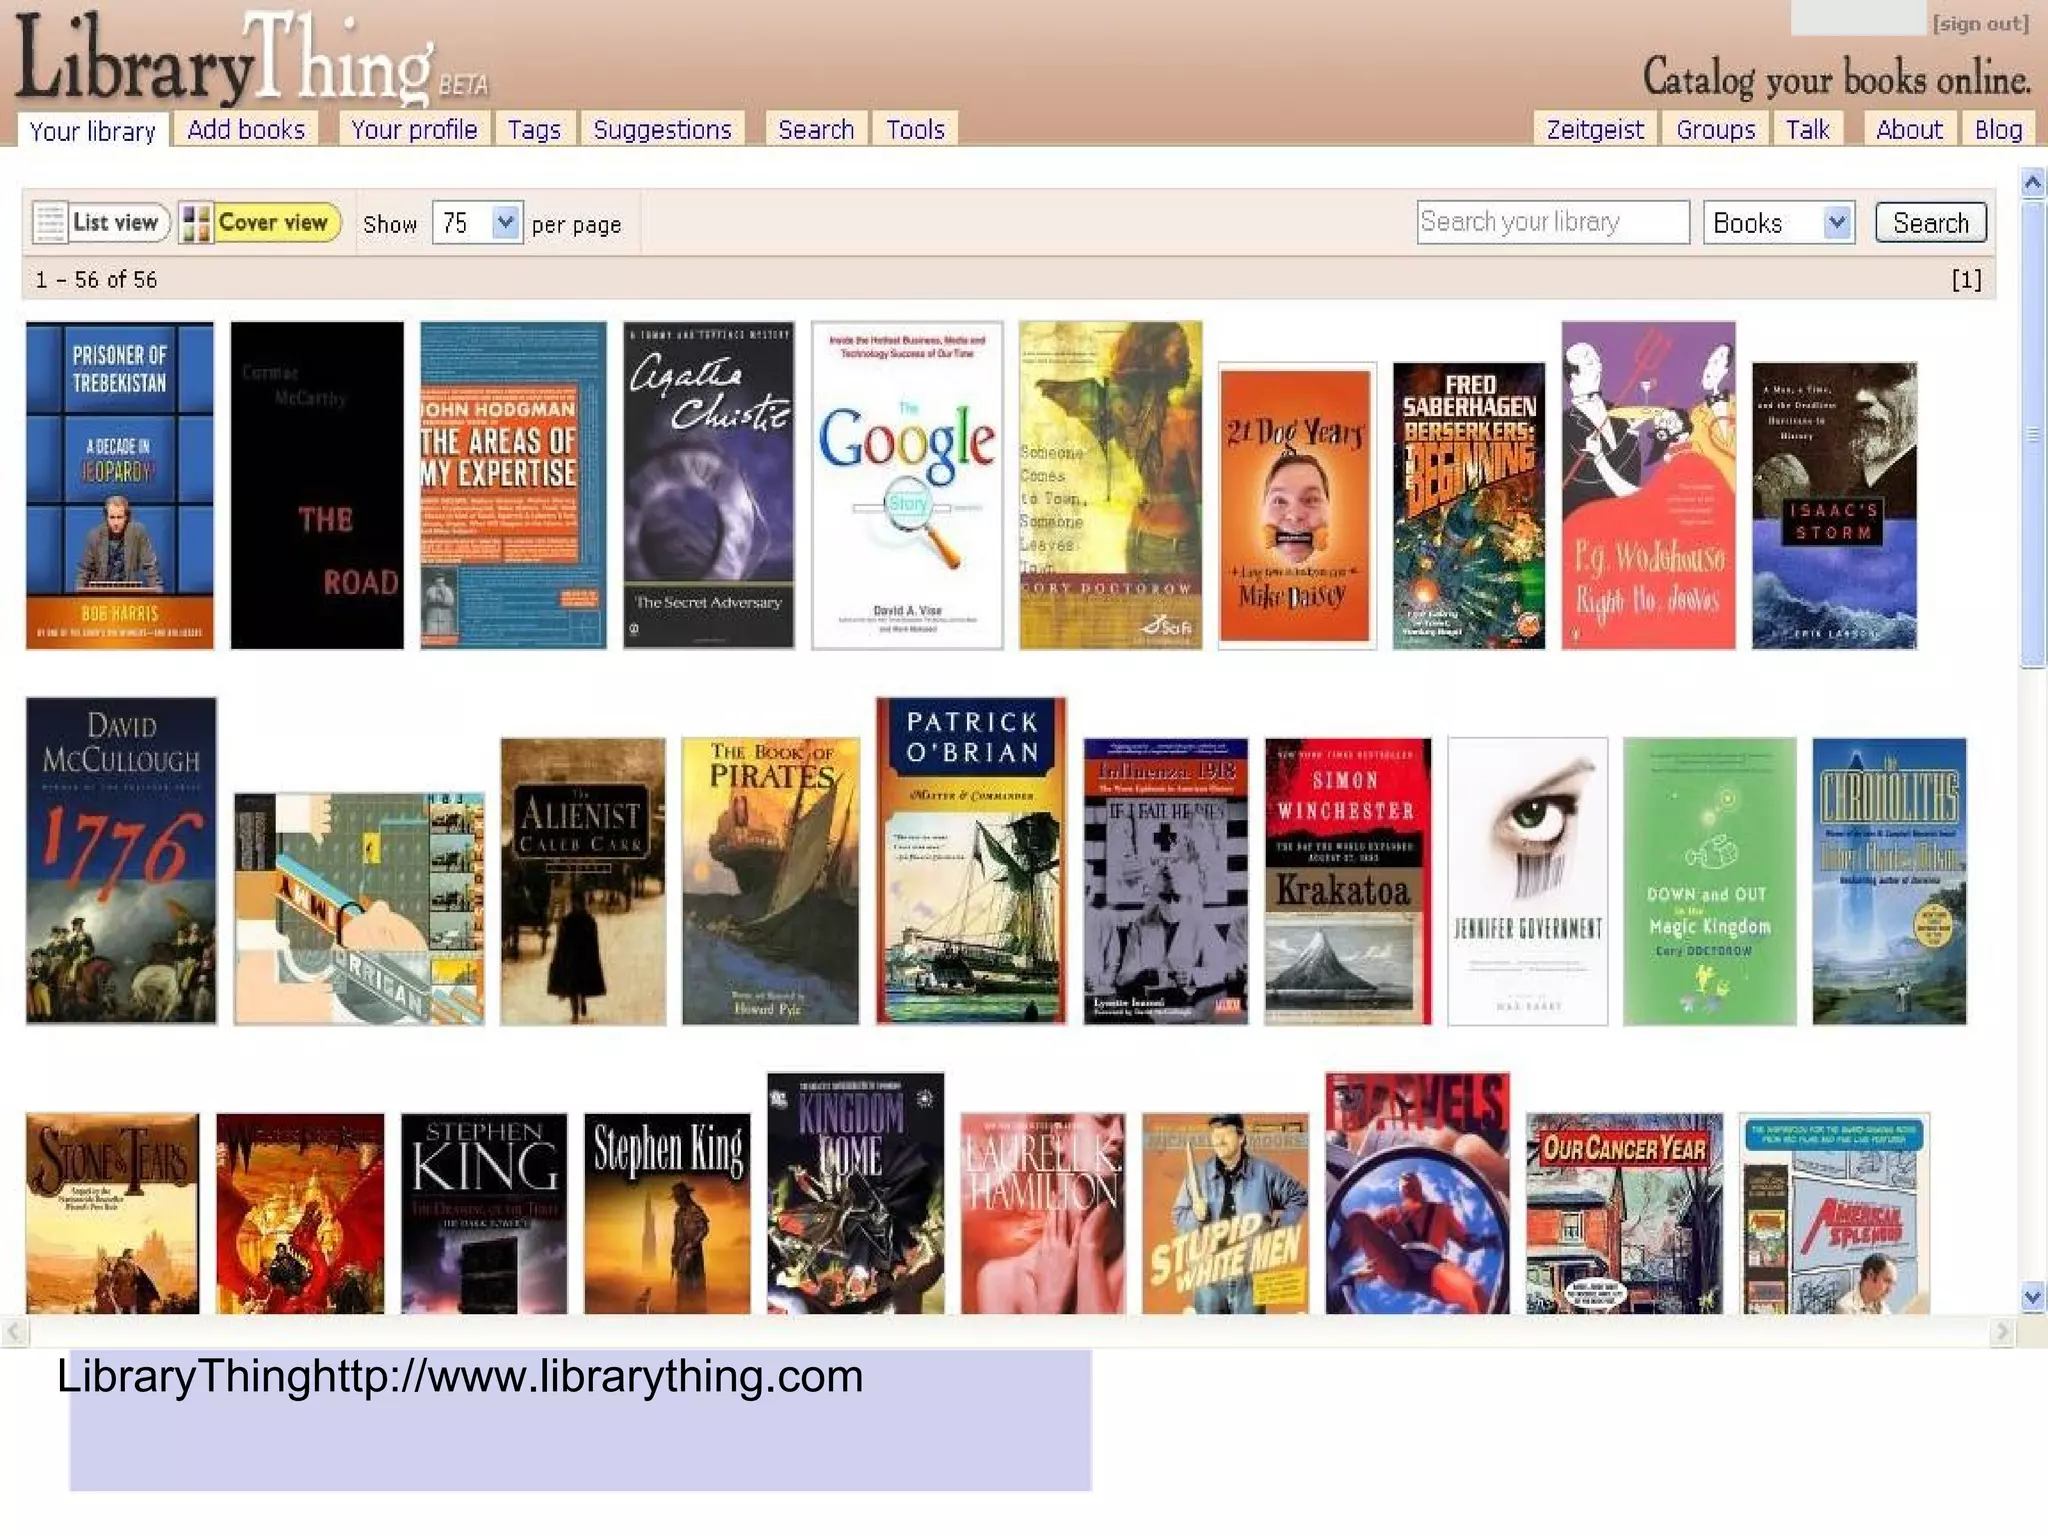
Task: Open the Tags tab
Action: coord(534,130)
